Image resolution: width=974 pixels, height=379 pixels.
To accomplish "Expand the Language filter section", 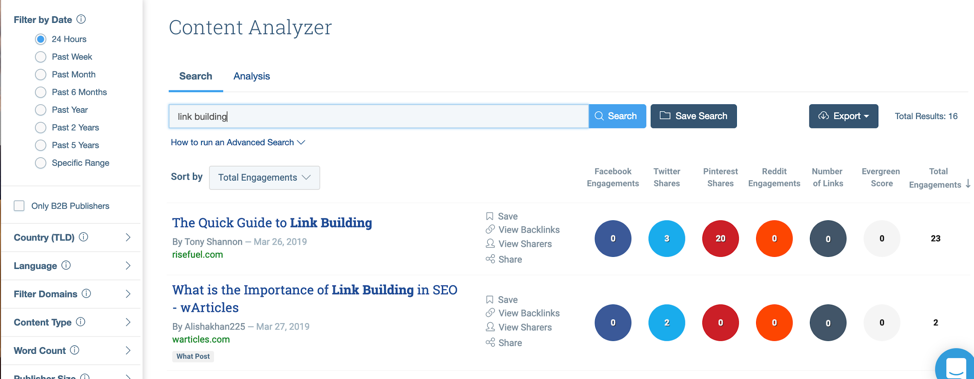I will click(72, 266).
